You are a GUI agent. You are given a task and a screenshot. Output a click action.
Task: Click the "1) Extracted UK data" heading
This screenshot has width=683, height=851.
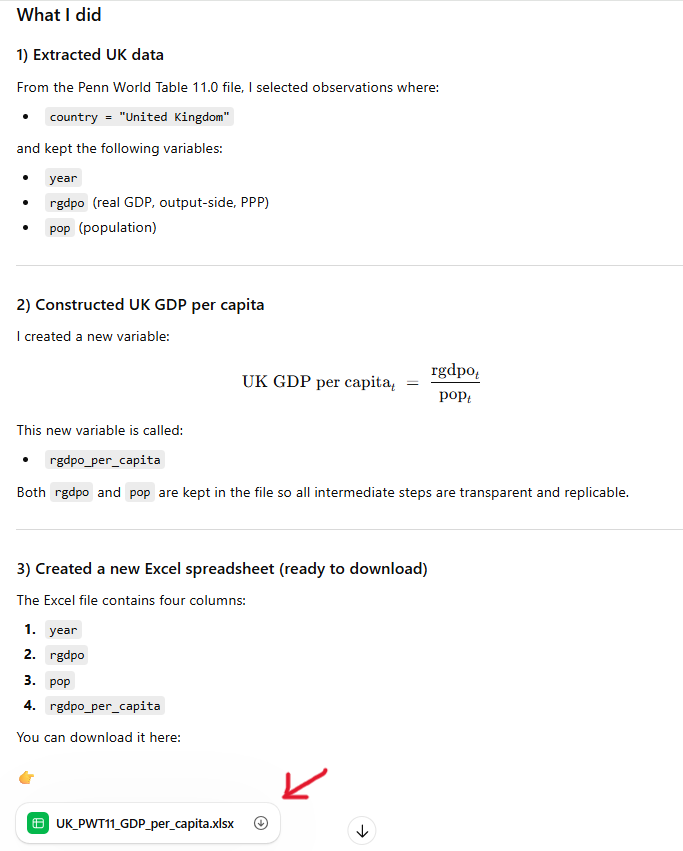coord(90,55)
